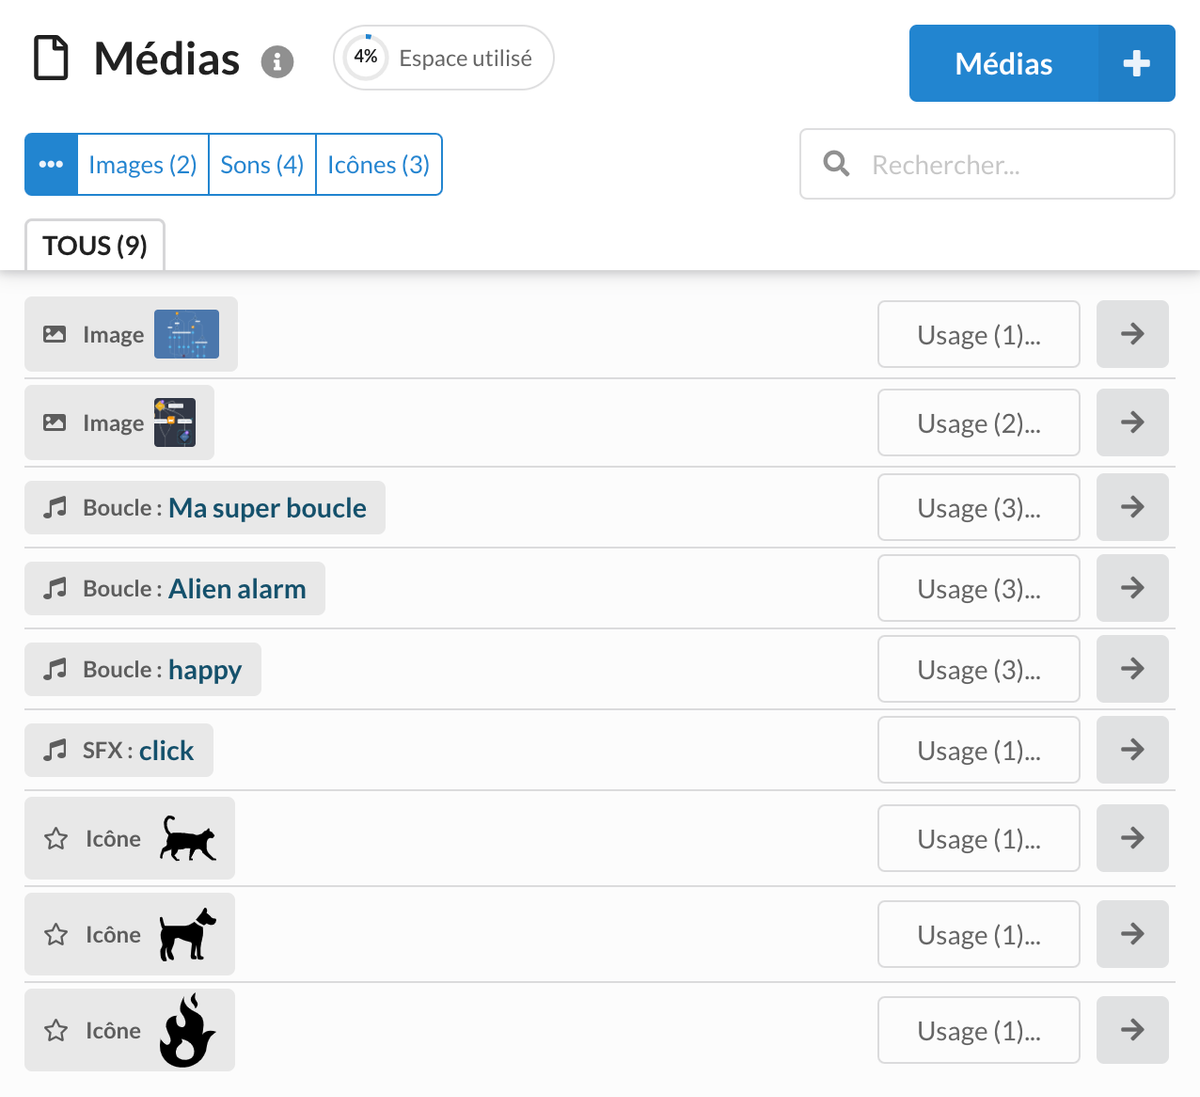Click arrow next to Alien alarm row
1200x1097 pixels.
pos(1132,588)
